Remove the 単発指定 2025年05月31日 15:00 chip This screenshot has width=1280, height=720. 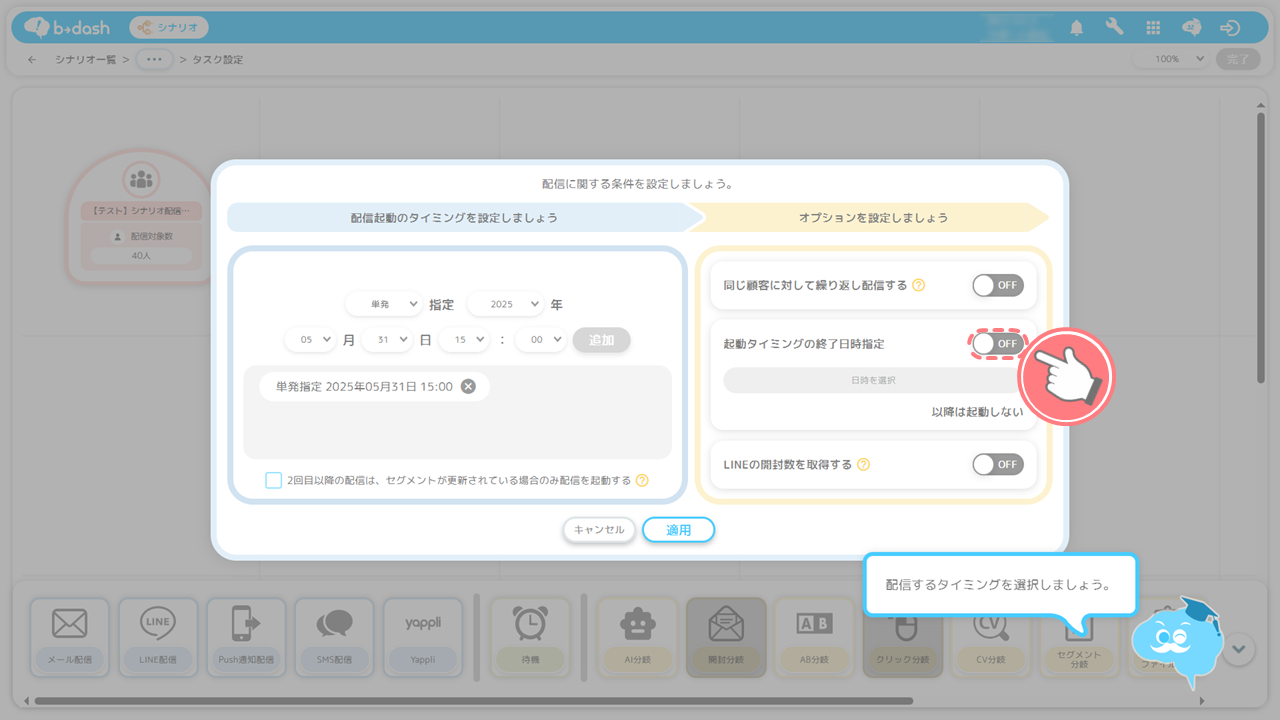tap(468, 386)
